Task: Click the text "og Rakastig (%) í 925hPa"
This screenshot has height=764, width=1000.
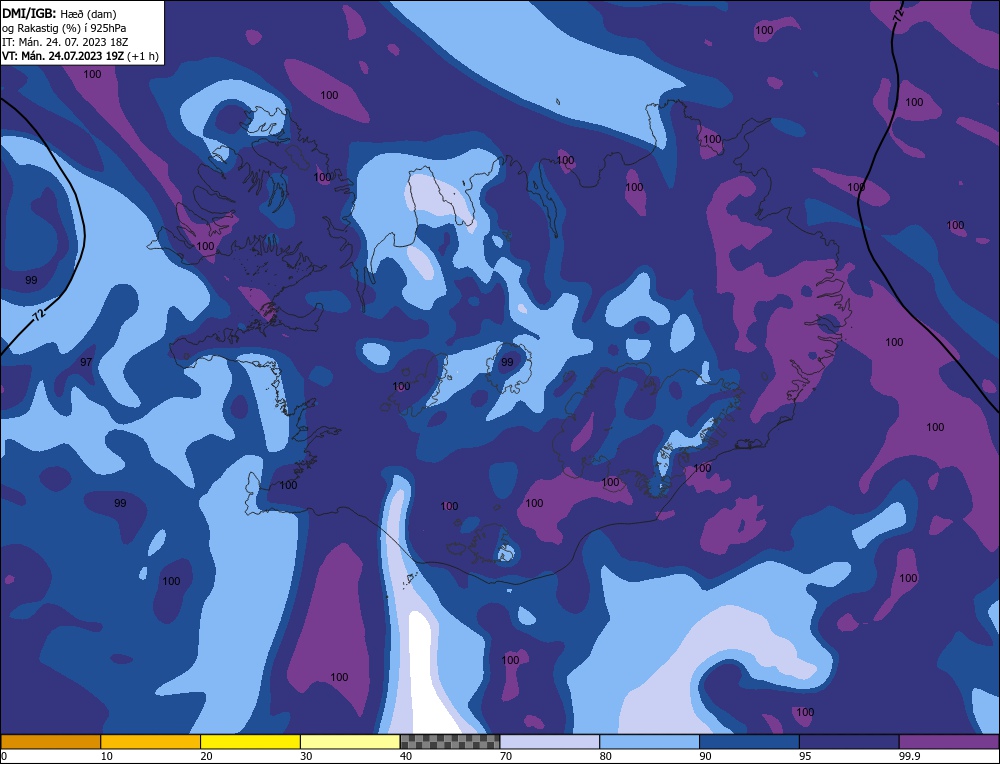Action: (64, 28)
